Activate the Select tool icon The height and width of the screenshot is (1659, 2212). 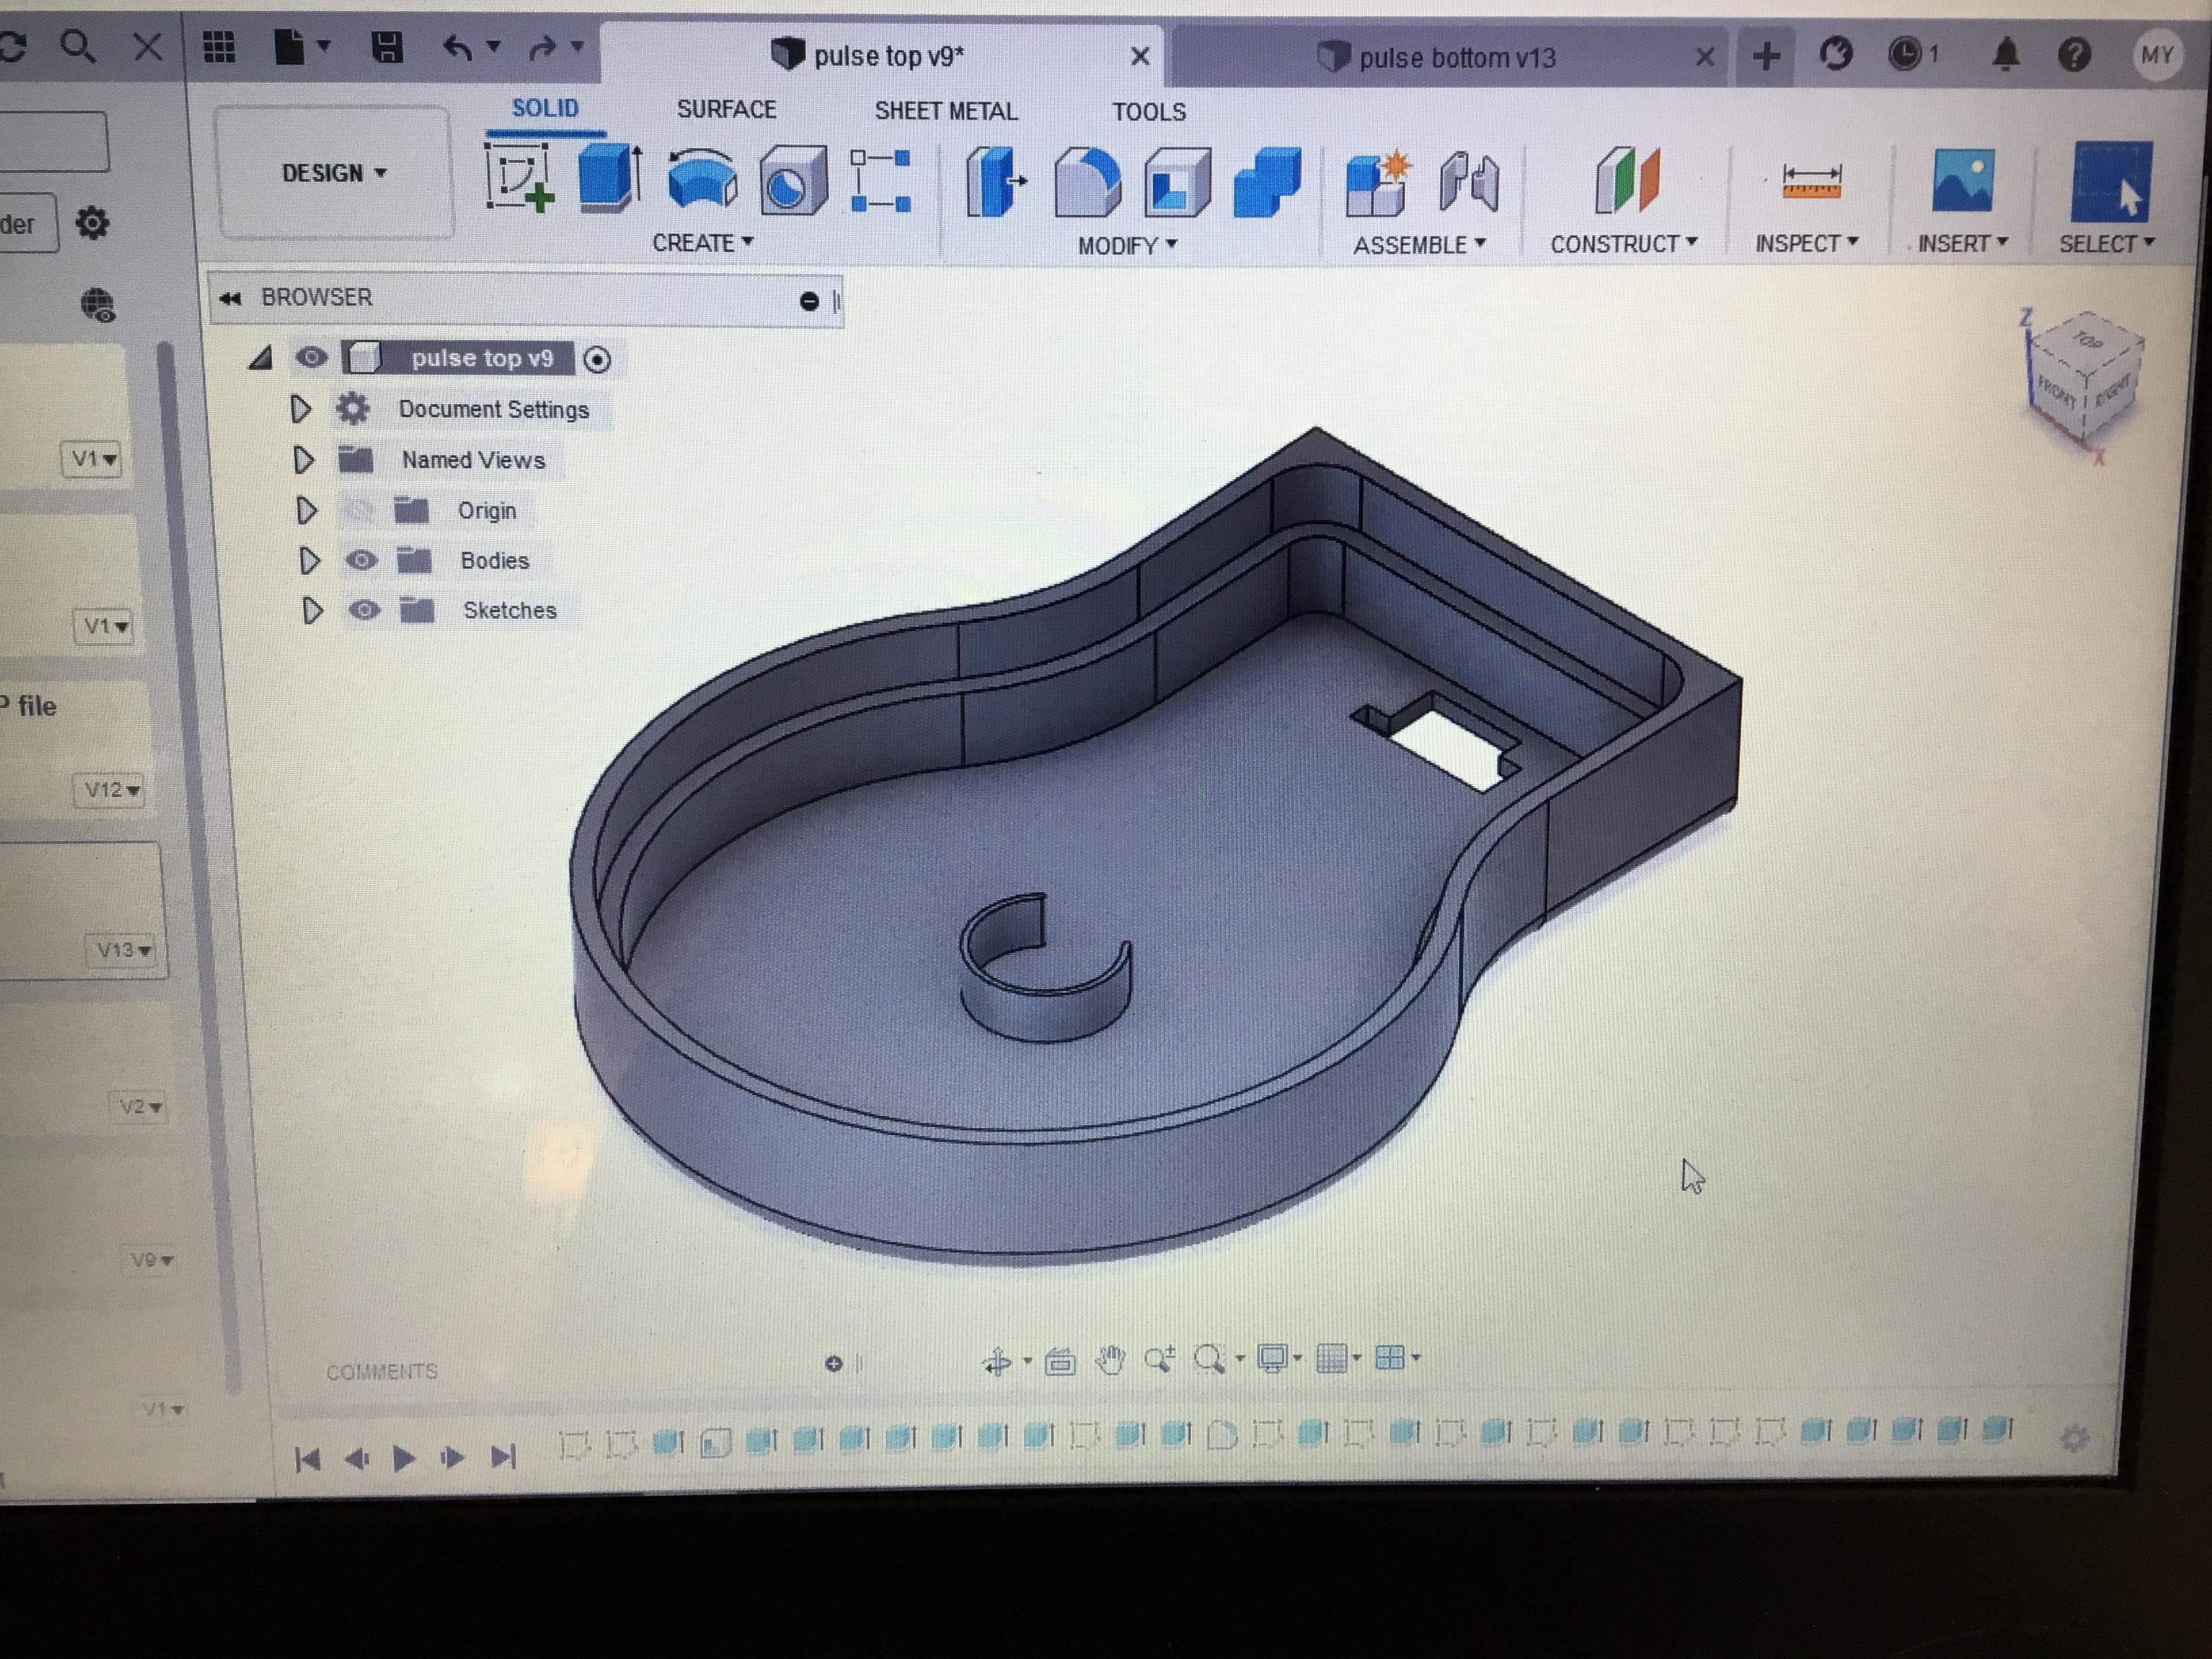pos(2111,181)
